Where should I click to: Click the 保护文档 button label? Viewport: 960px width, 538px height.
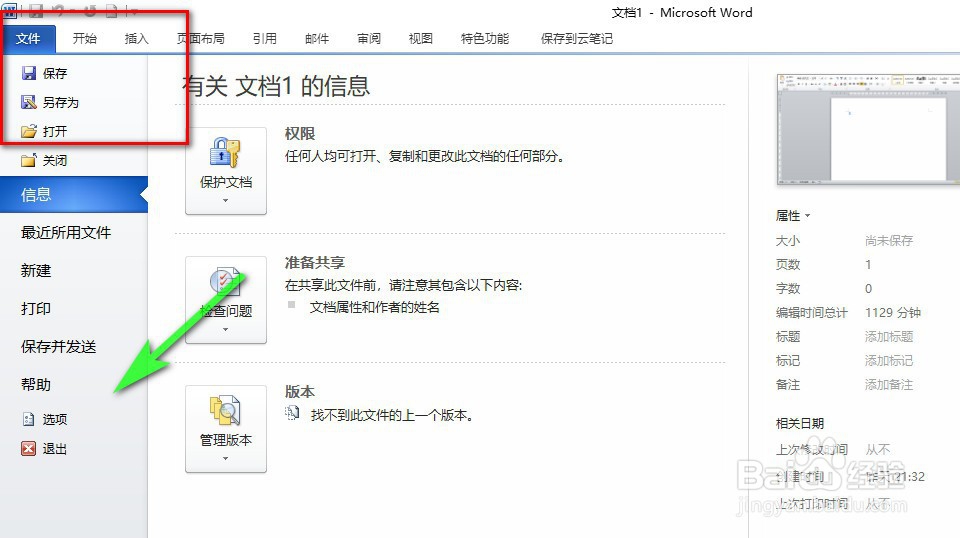coord(226,182)
